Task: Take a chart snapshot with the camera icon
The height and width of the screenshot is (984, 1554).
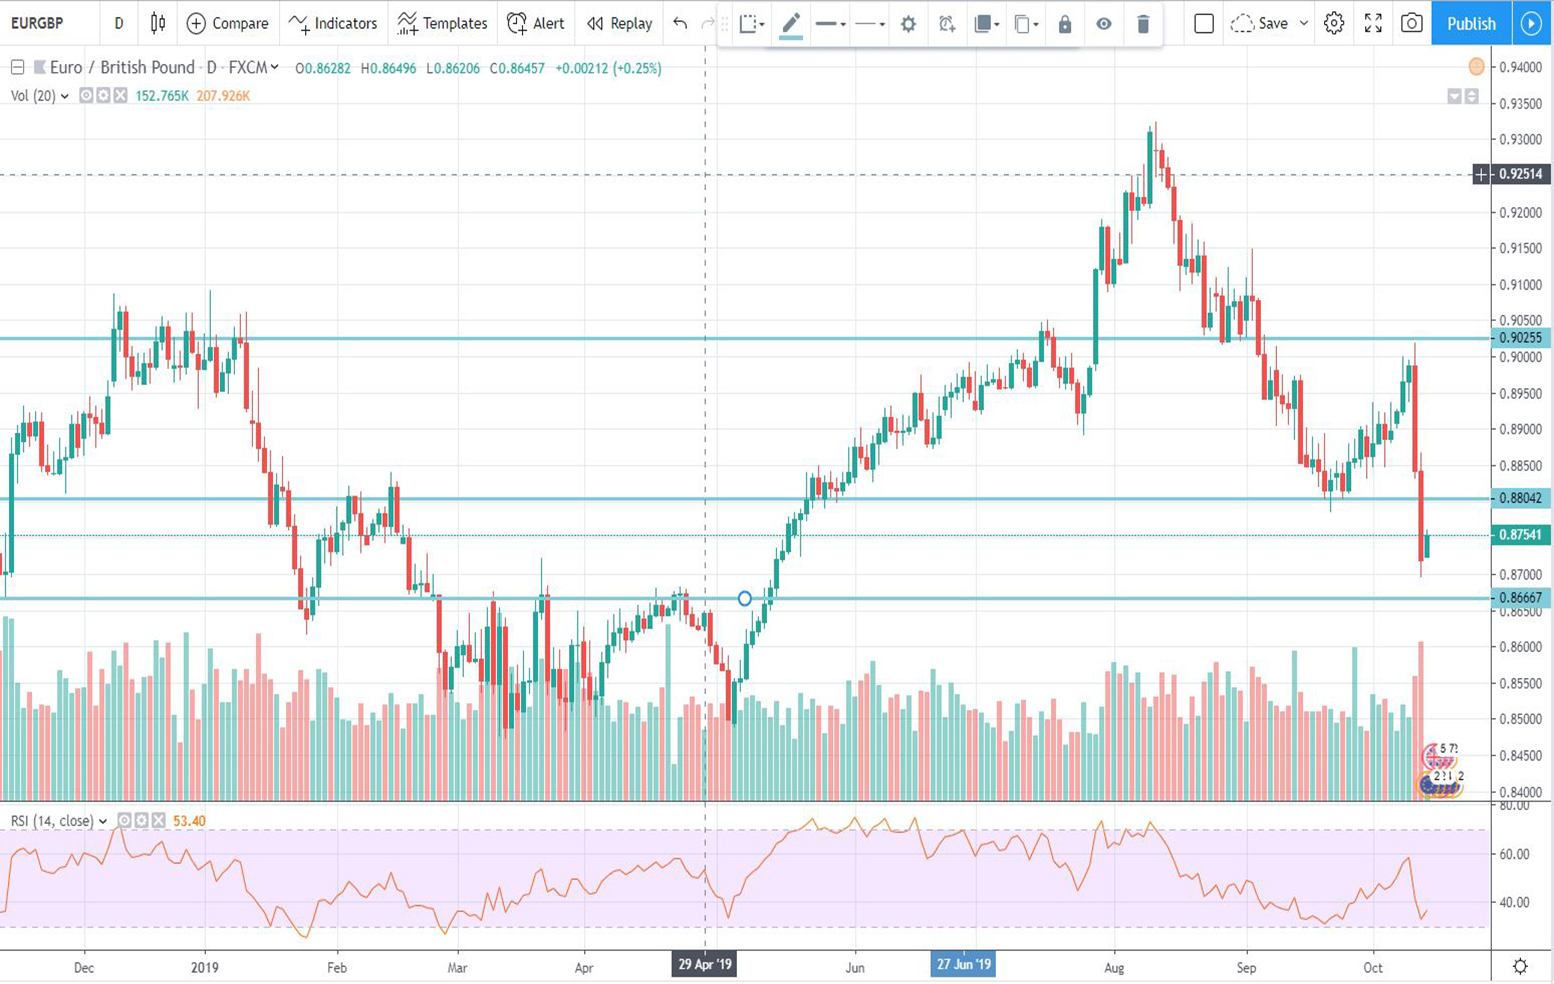Action: (x=1413, y=24)
